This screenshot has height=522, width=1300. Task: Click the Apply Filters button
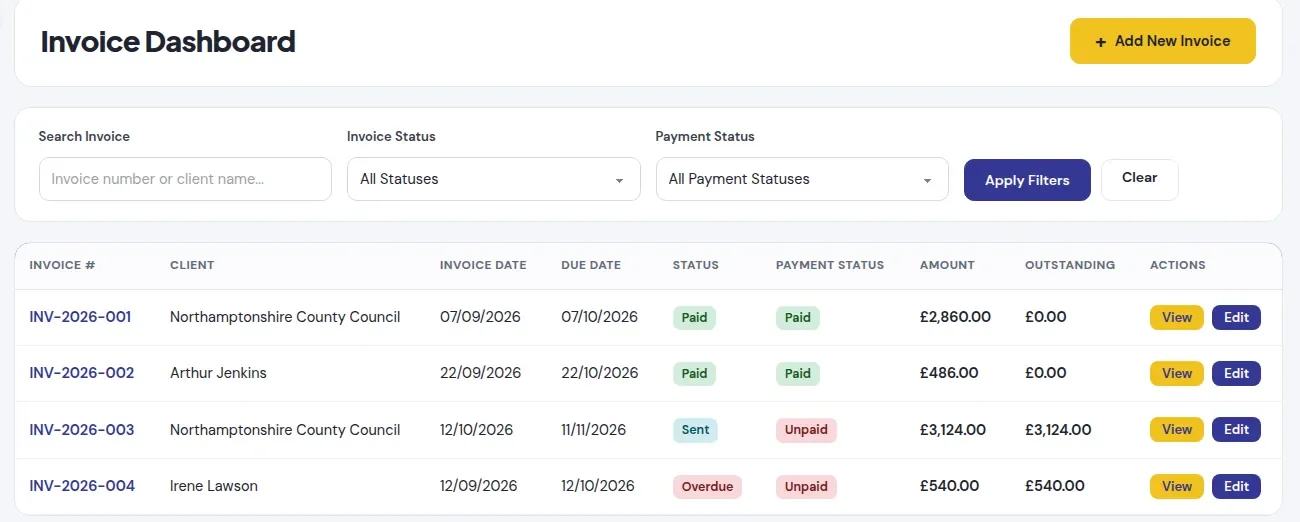tap(1027, 180)
